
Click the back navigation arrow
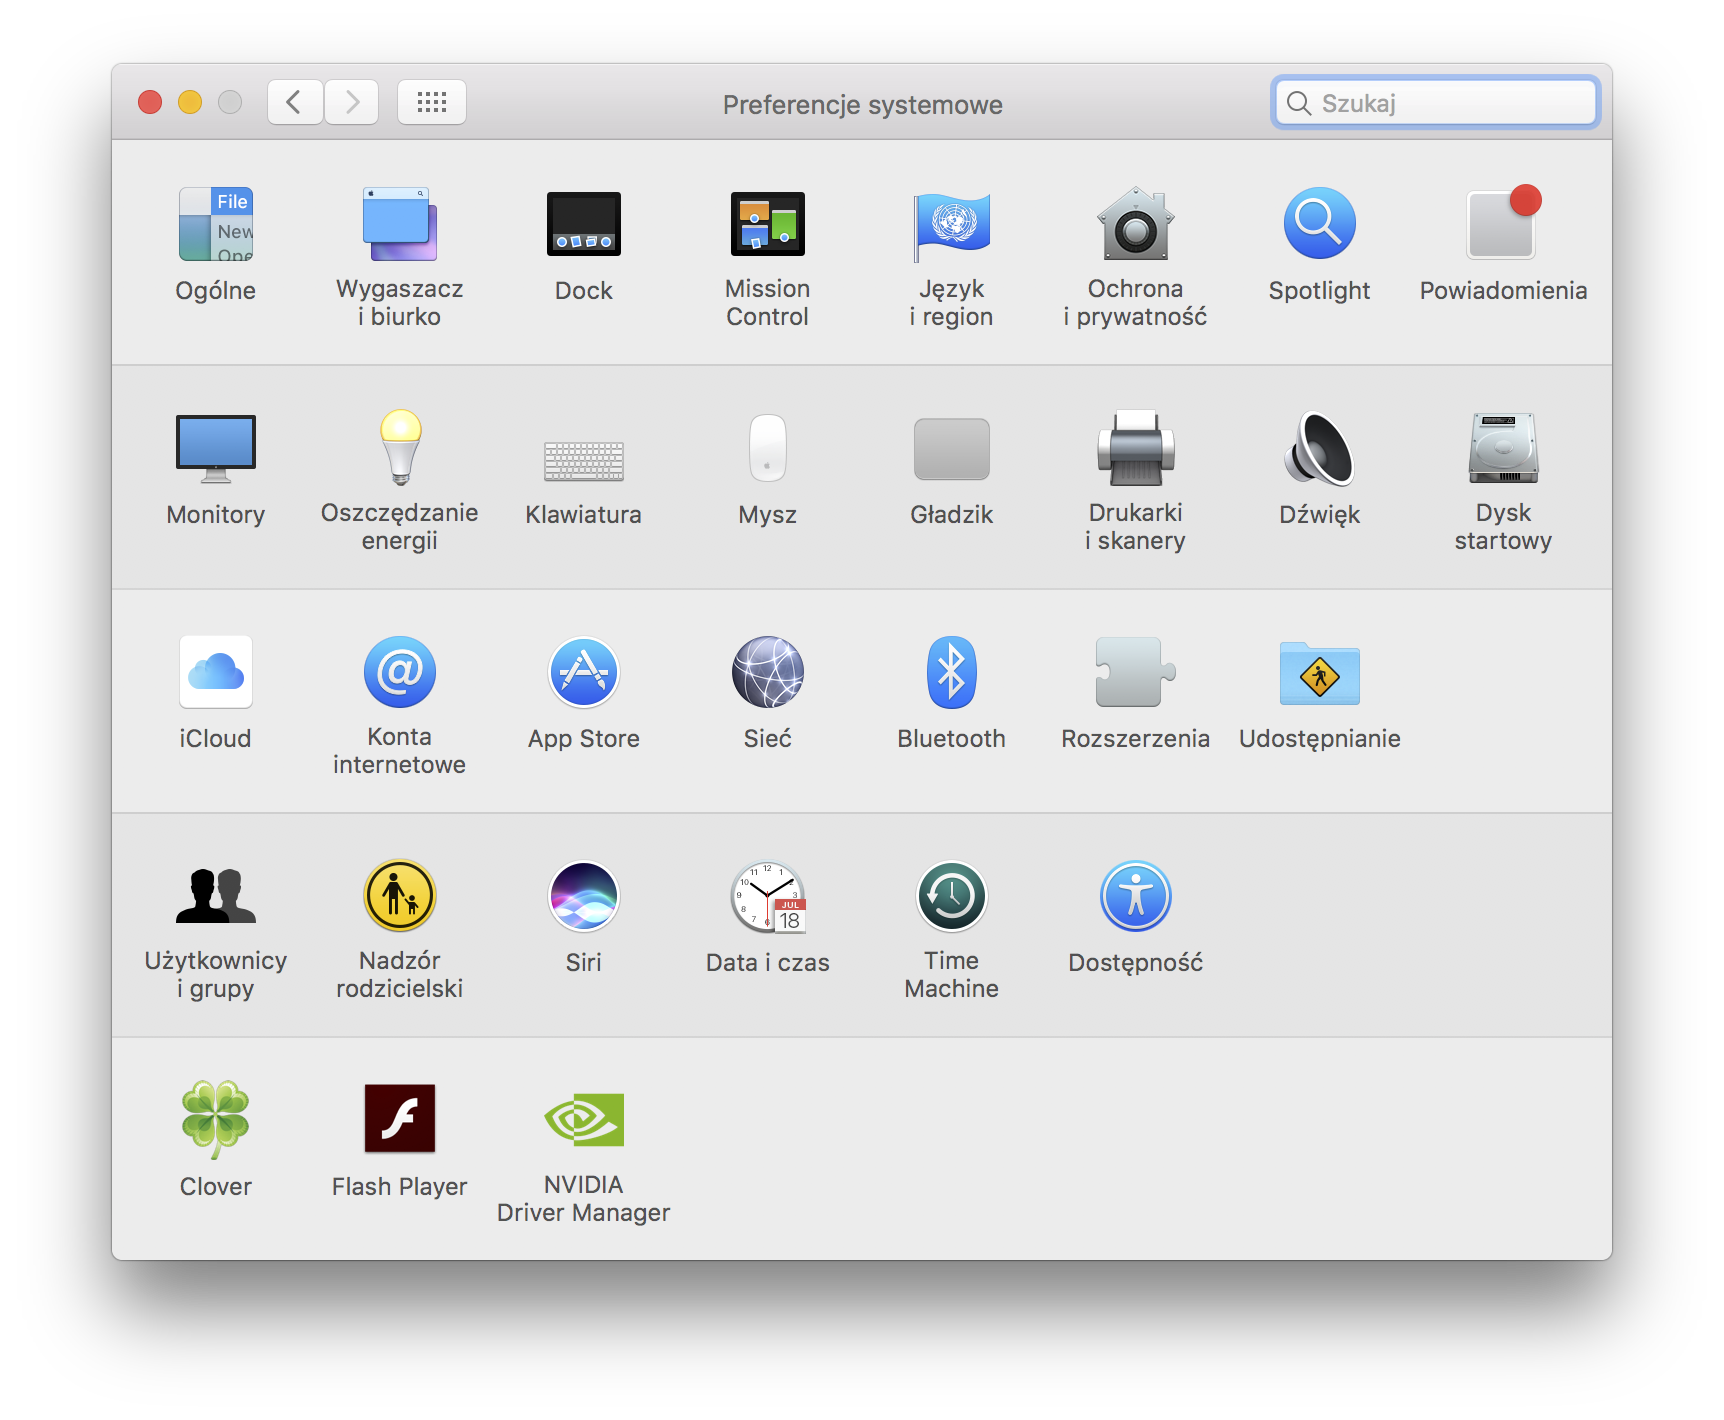click(x=294, y=102)
